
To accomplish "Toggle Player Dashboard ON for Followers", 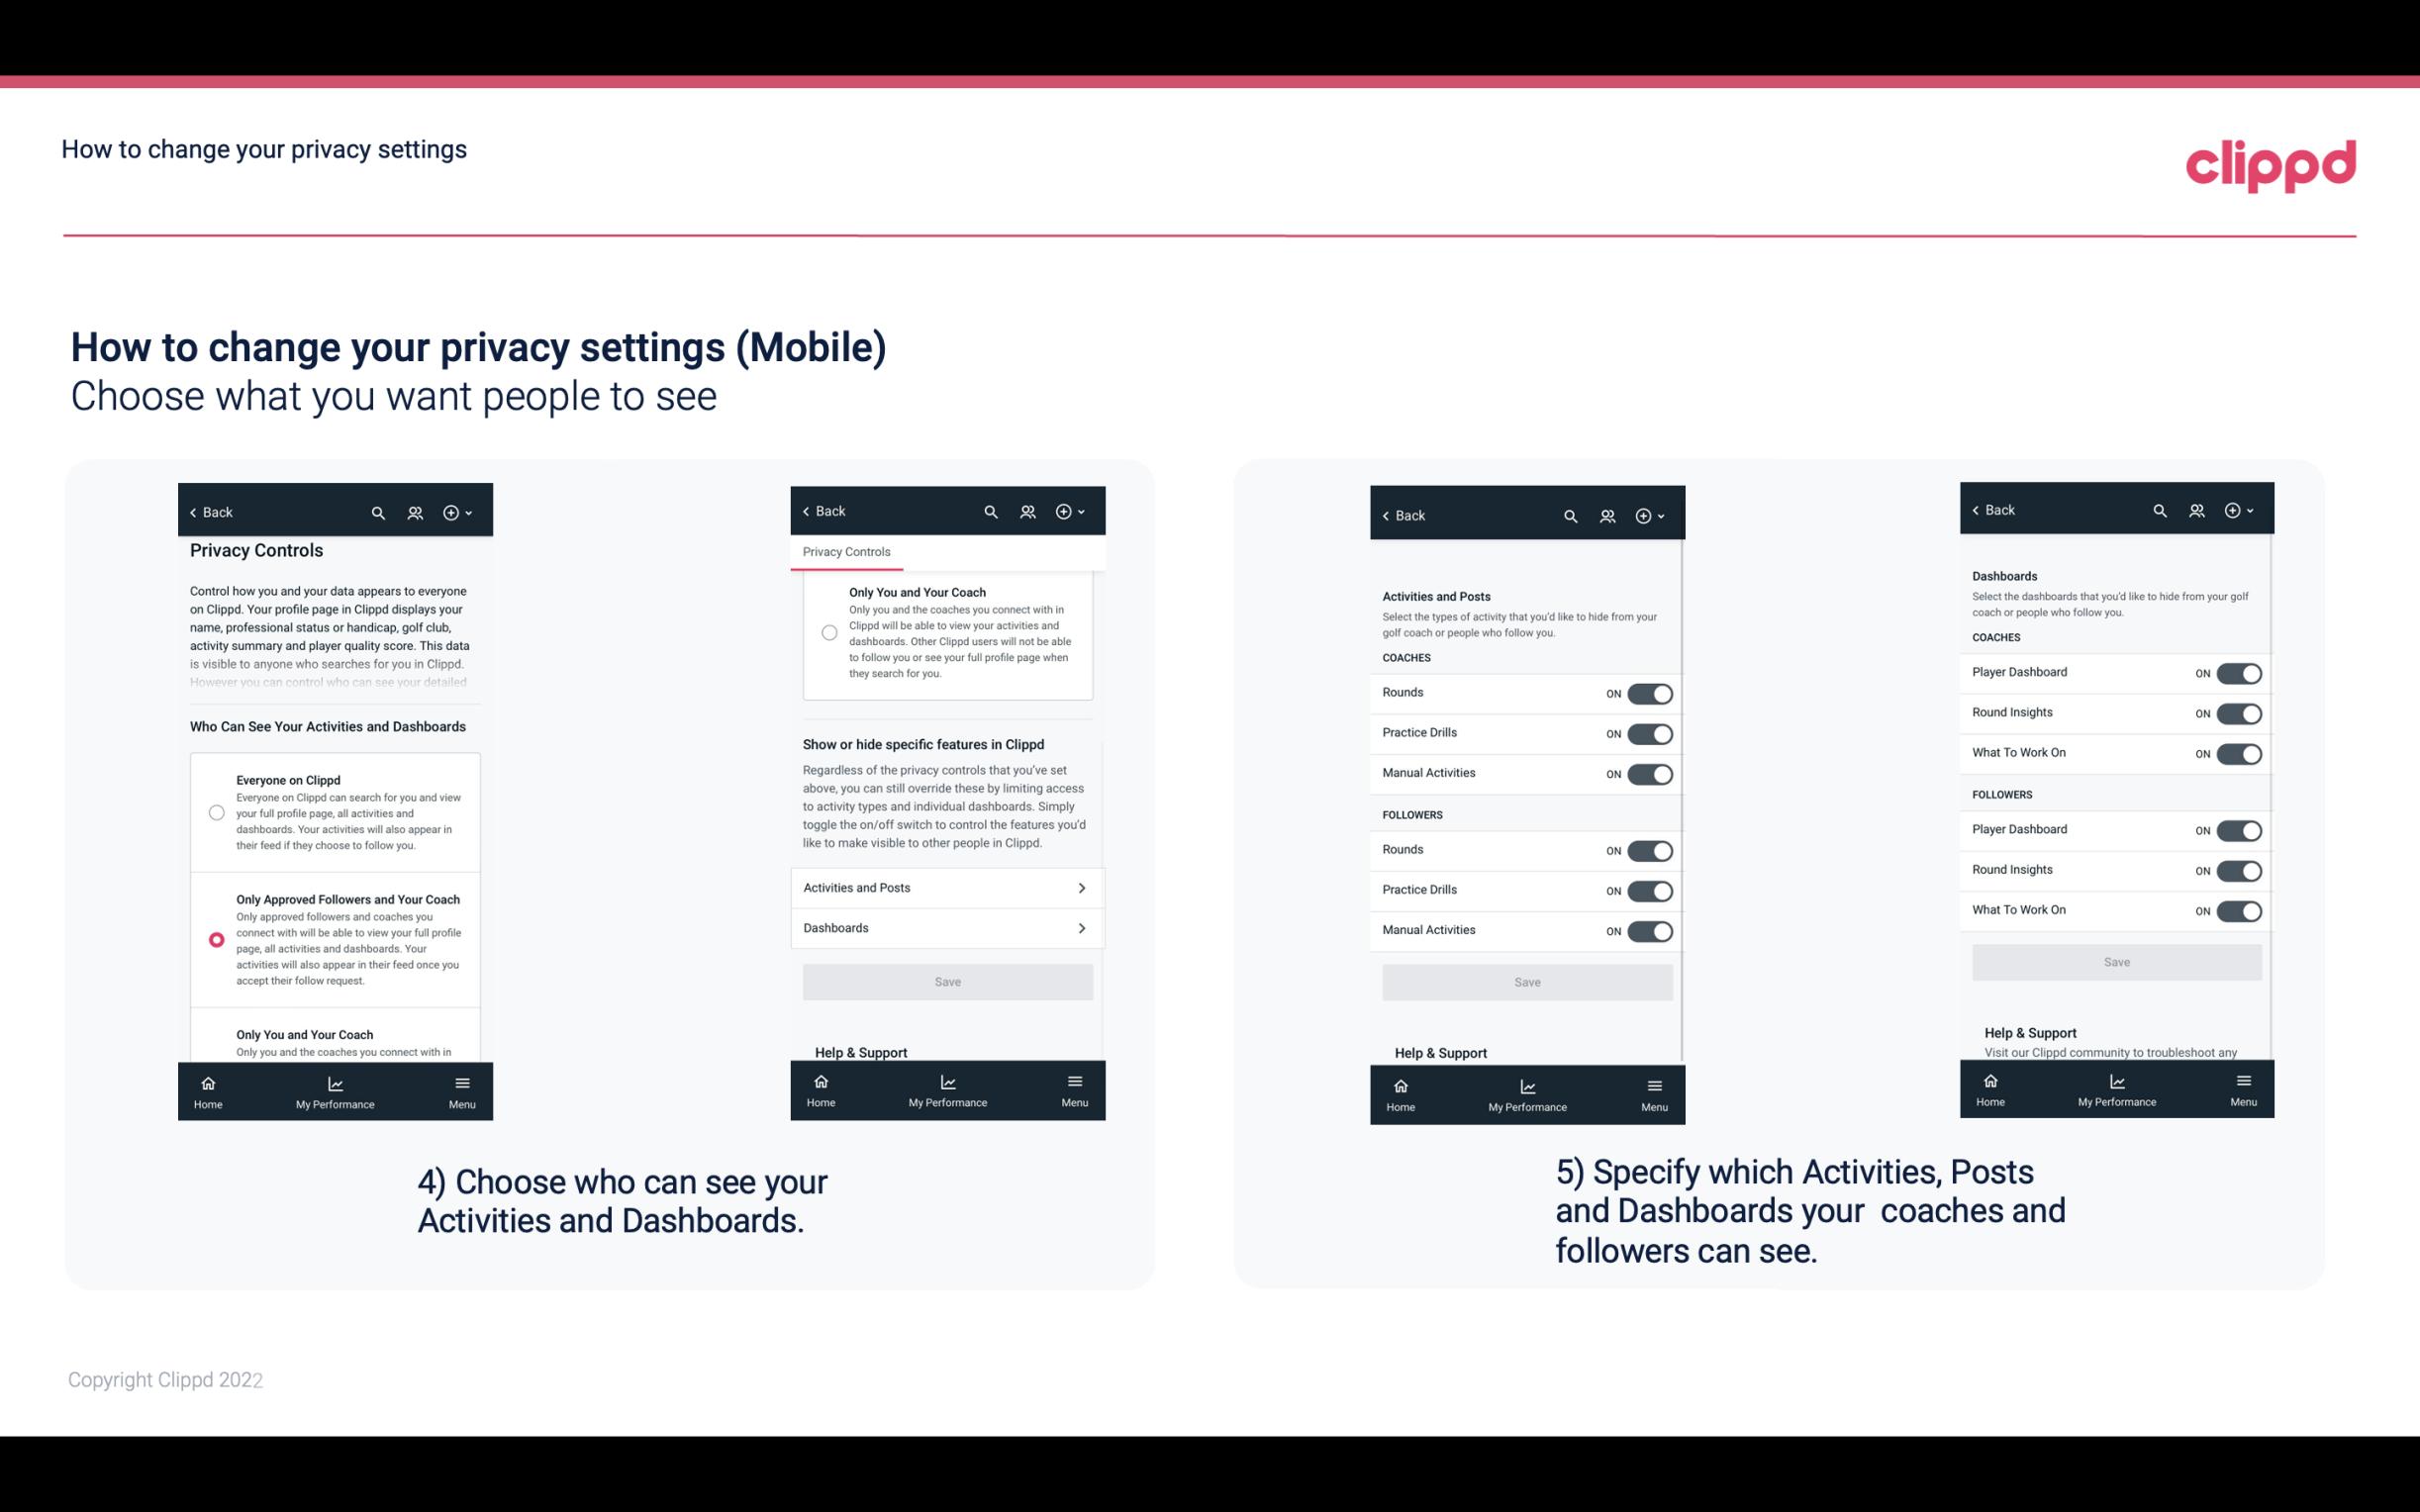I will pyautogui.click(x=2239, y=829).
